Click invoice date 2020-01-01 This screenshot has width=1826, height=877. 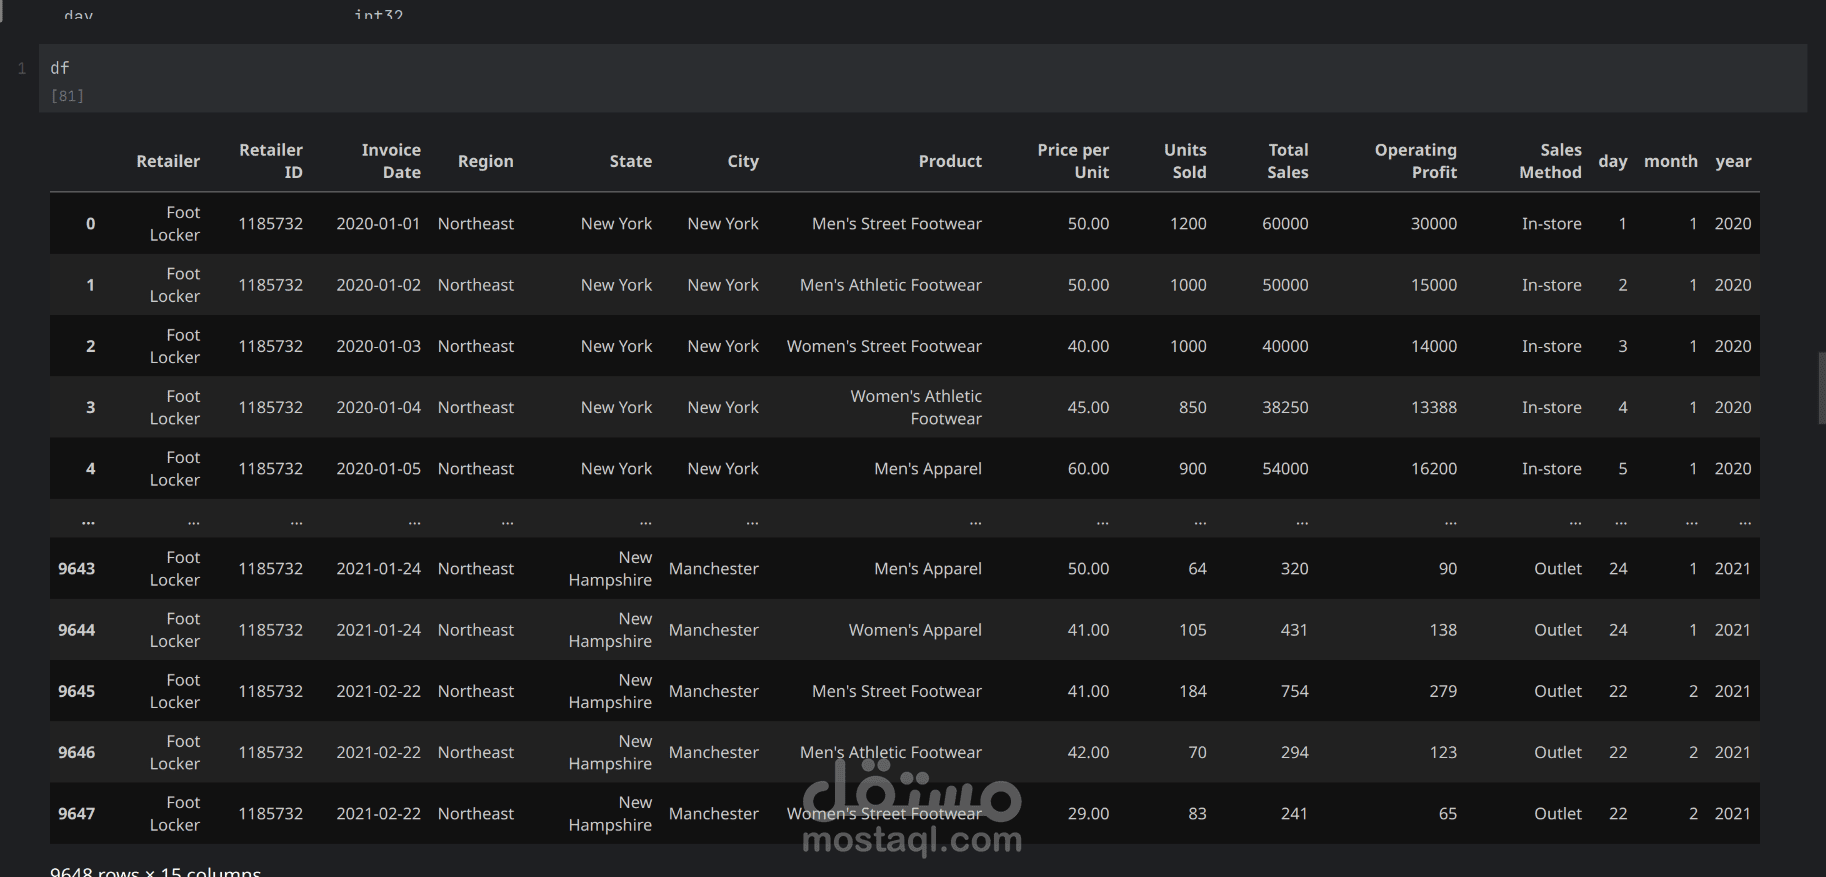pyautogui.click(x=378, y=224)
